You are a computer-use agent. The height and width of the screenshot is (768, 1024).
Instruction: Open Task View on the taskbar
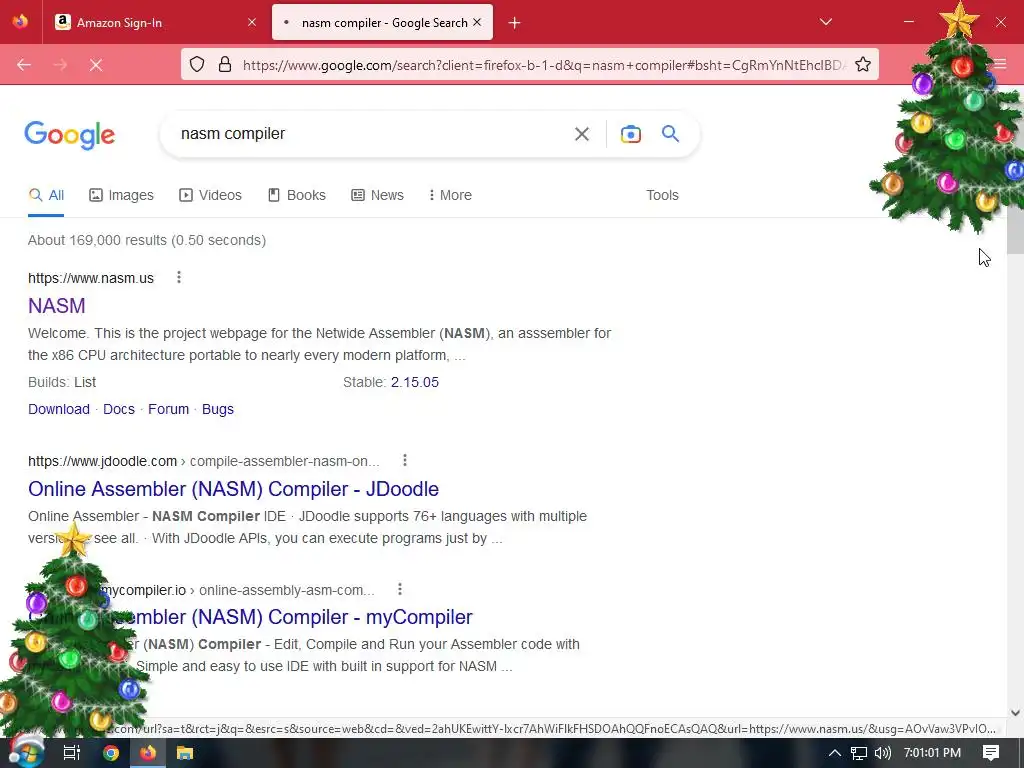71,753
